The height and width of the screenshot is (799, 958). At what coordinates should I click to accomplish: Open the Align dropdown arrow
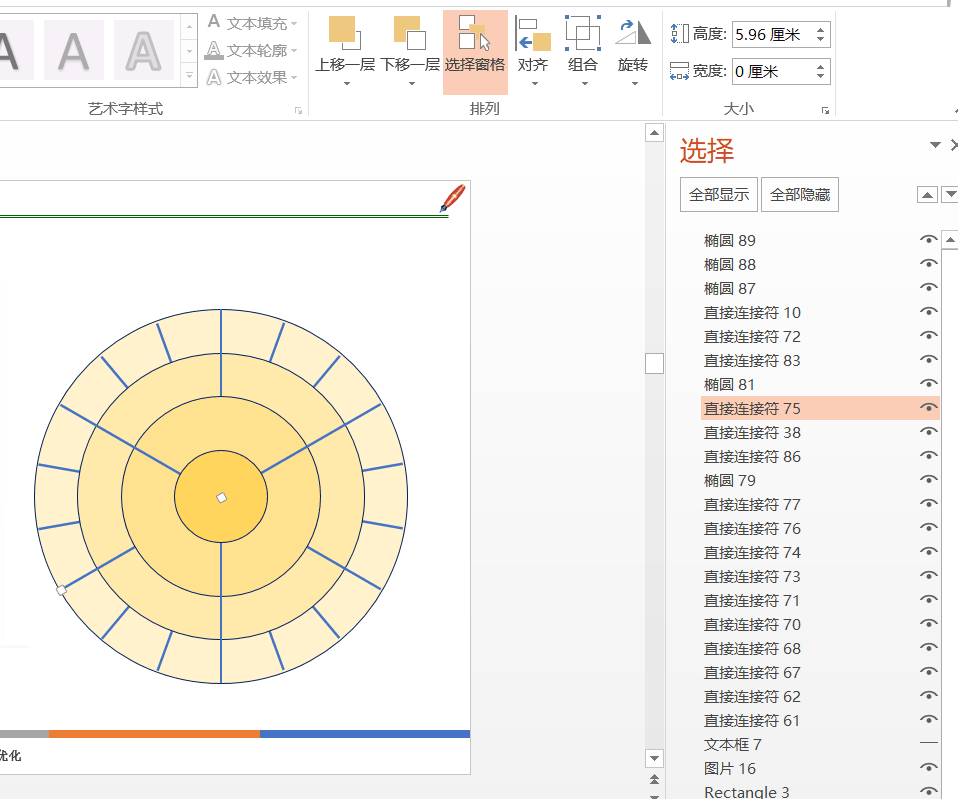point(535,84)
